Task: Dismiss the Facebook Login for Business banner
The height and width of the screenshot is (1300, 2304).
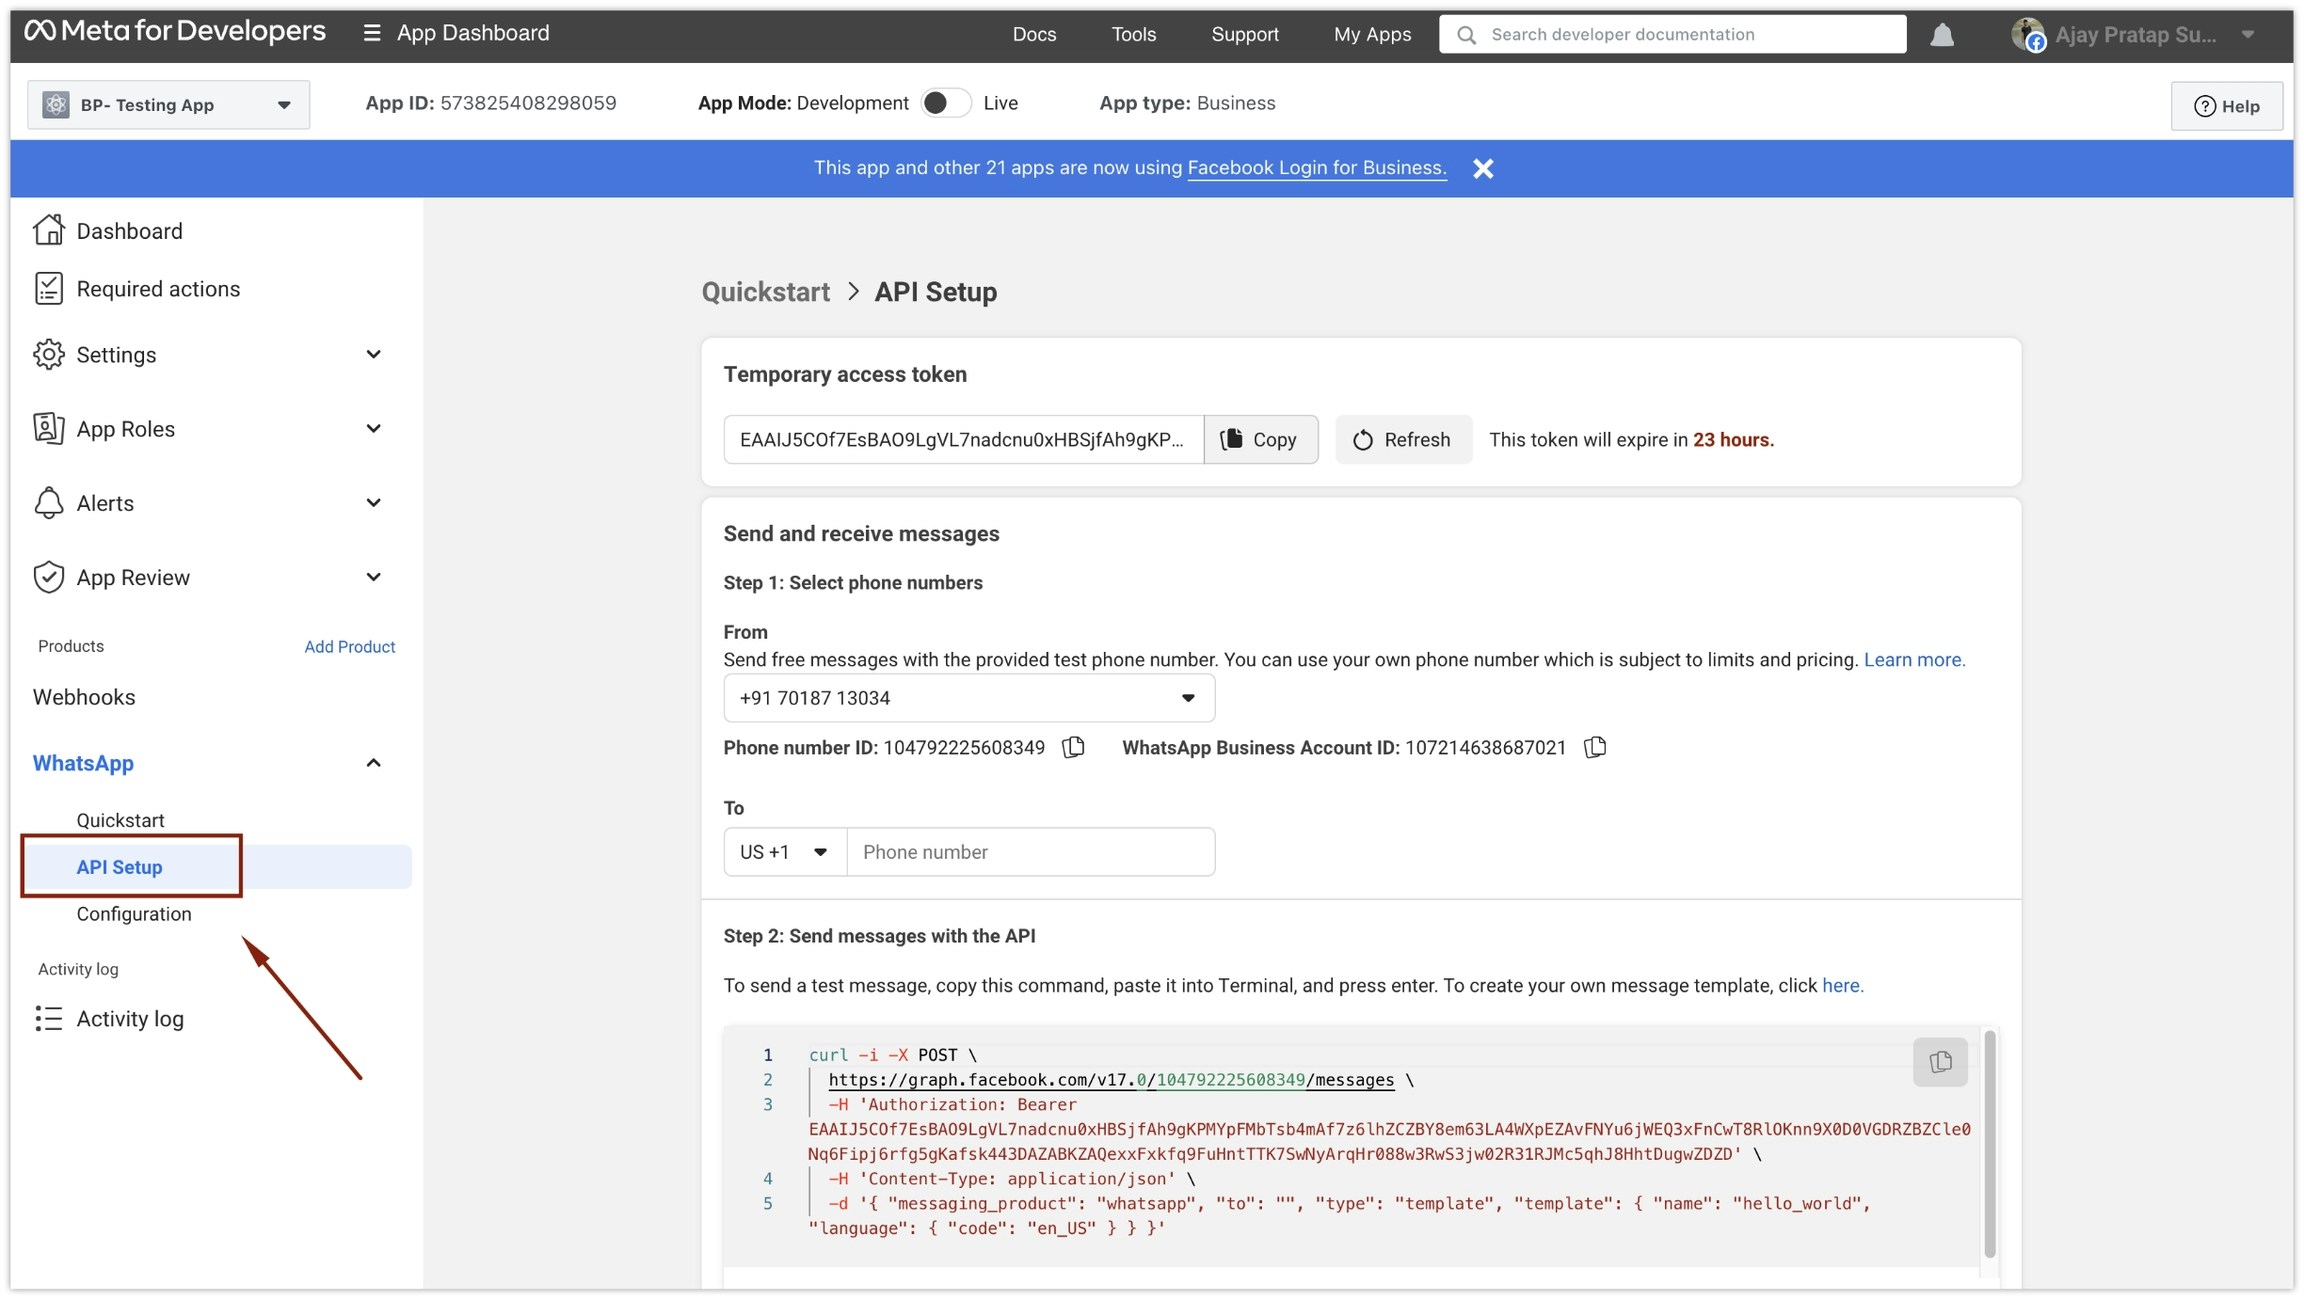Action: point(1483,168)
